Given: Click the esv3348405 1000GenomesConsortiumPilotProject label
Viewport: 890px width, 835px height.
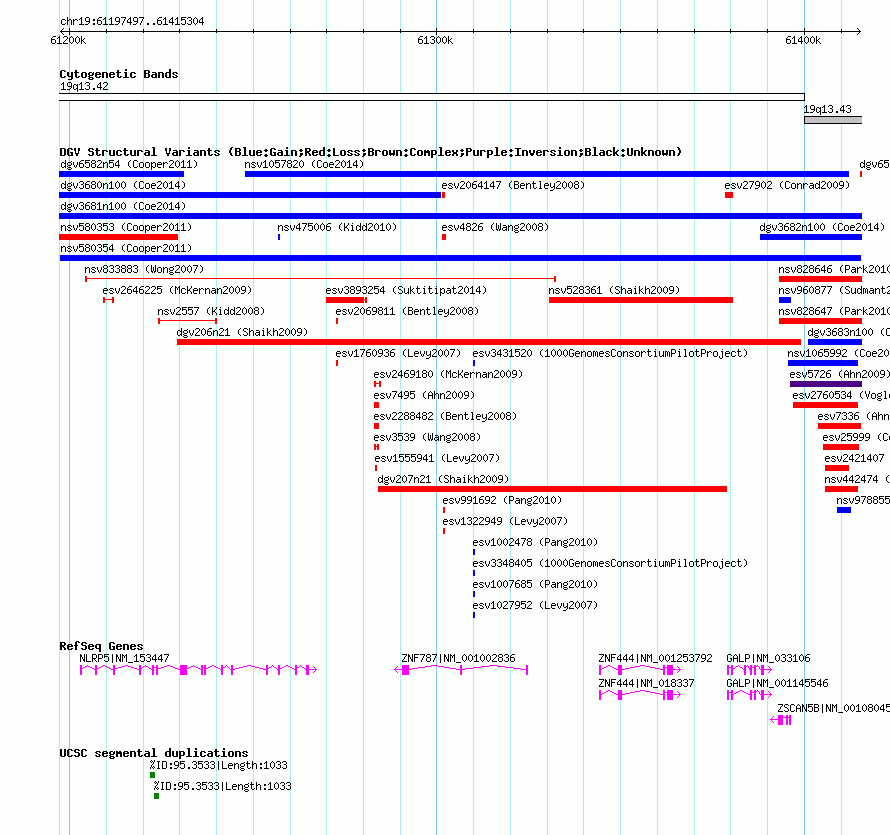Looking at the screenshot, I should coord(610,564).
